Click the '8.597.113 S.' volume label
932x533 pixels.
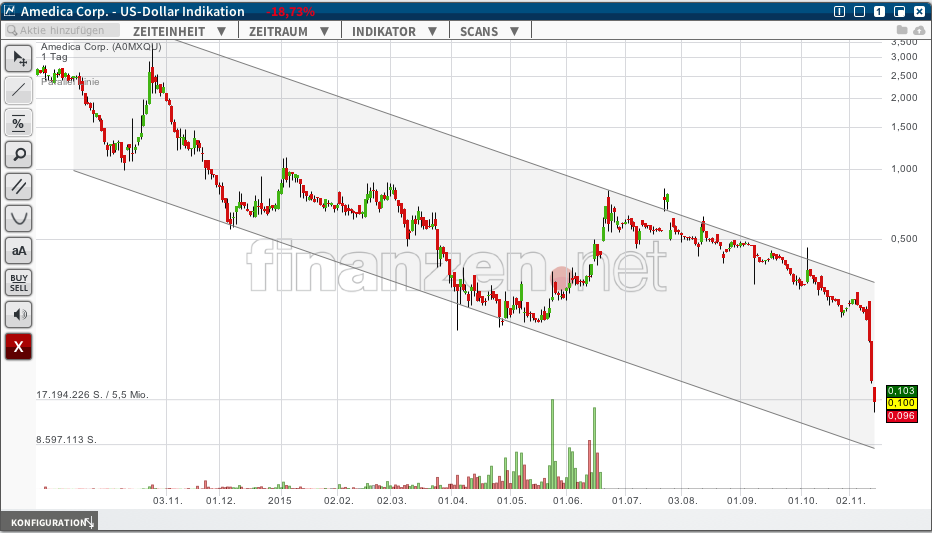(x=67, y=440)
